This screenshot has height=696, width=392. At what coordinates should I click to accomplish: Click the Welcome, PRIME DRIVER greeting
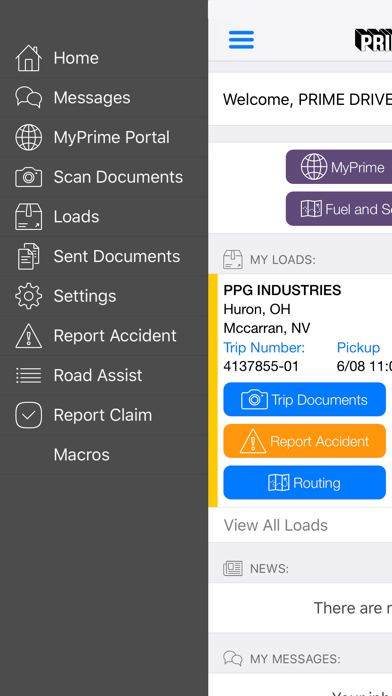[307, 99]
